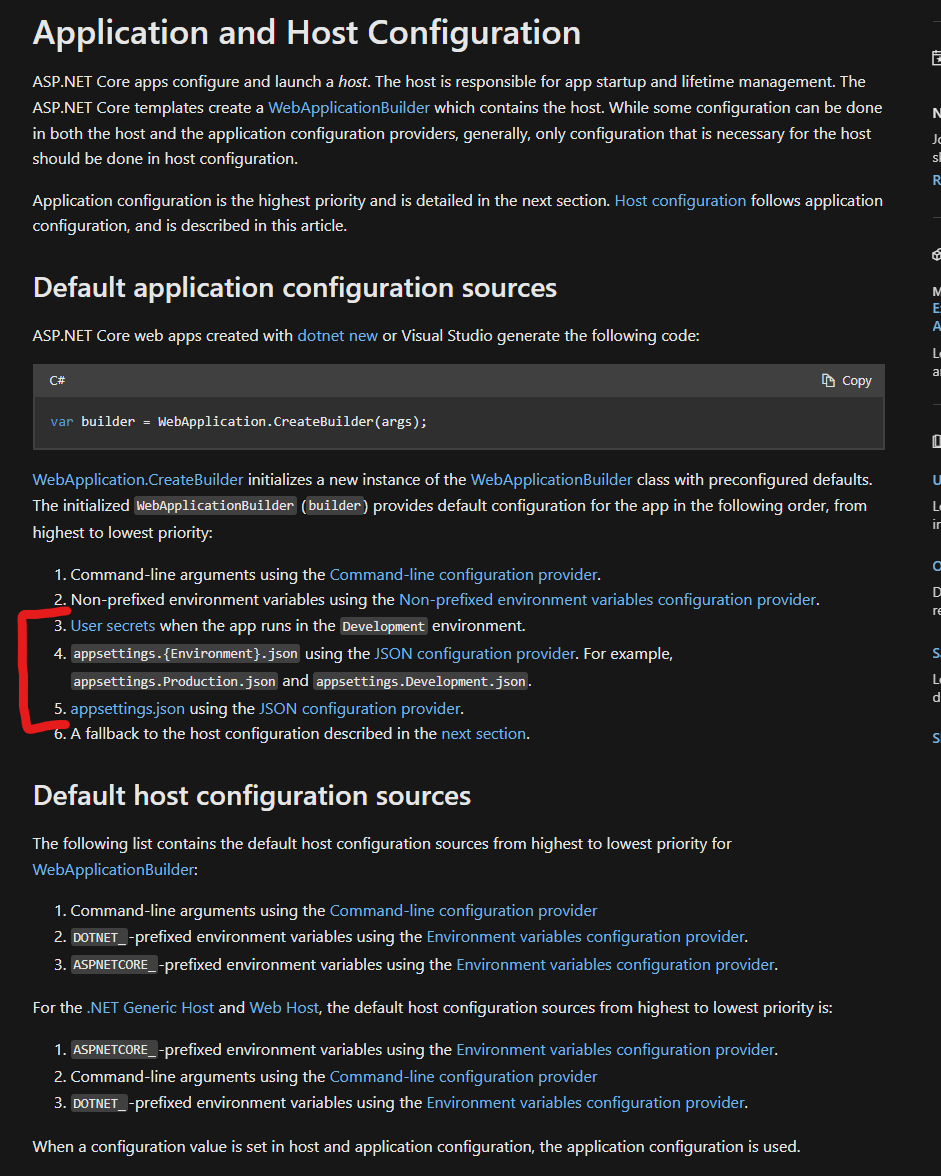Open the .NET Generic Host link
Viewport: 941px width, 1176px height.
pos(150,1007)
